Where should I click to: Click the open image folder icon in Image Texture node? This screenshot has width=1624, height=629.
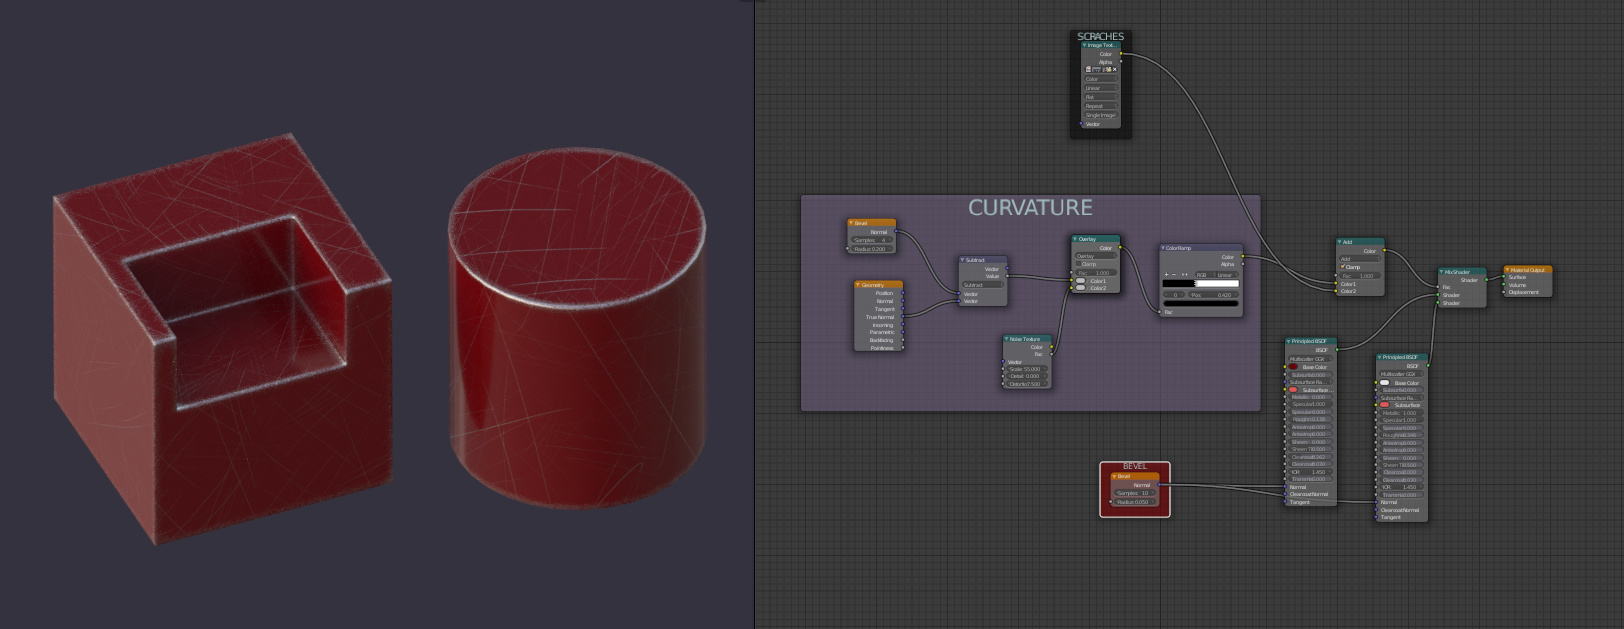1108,69
